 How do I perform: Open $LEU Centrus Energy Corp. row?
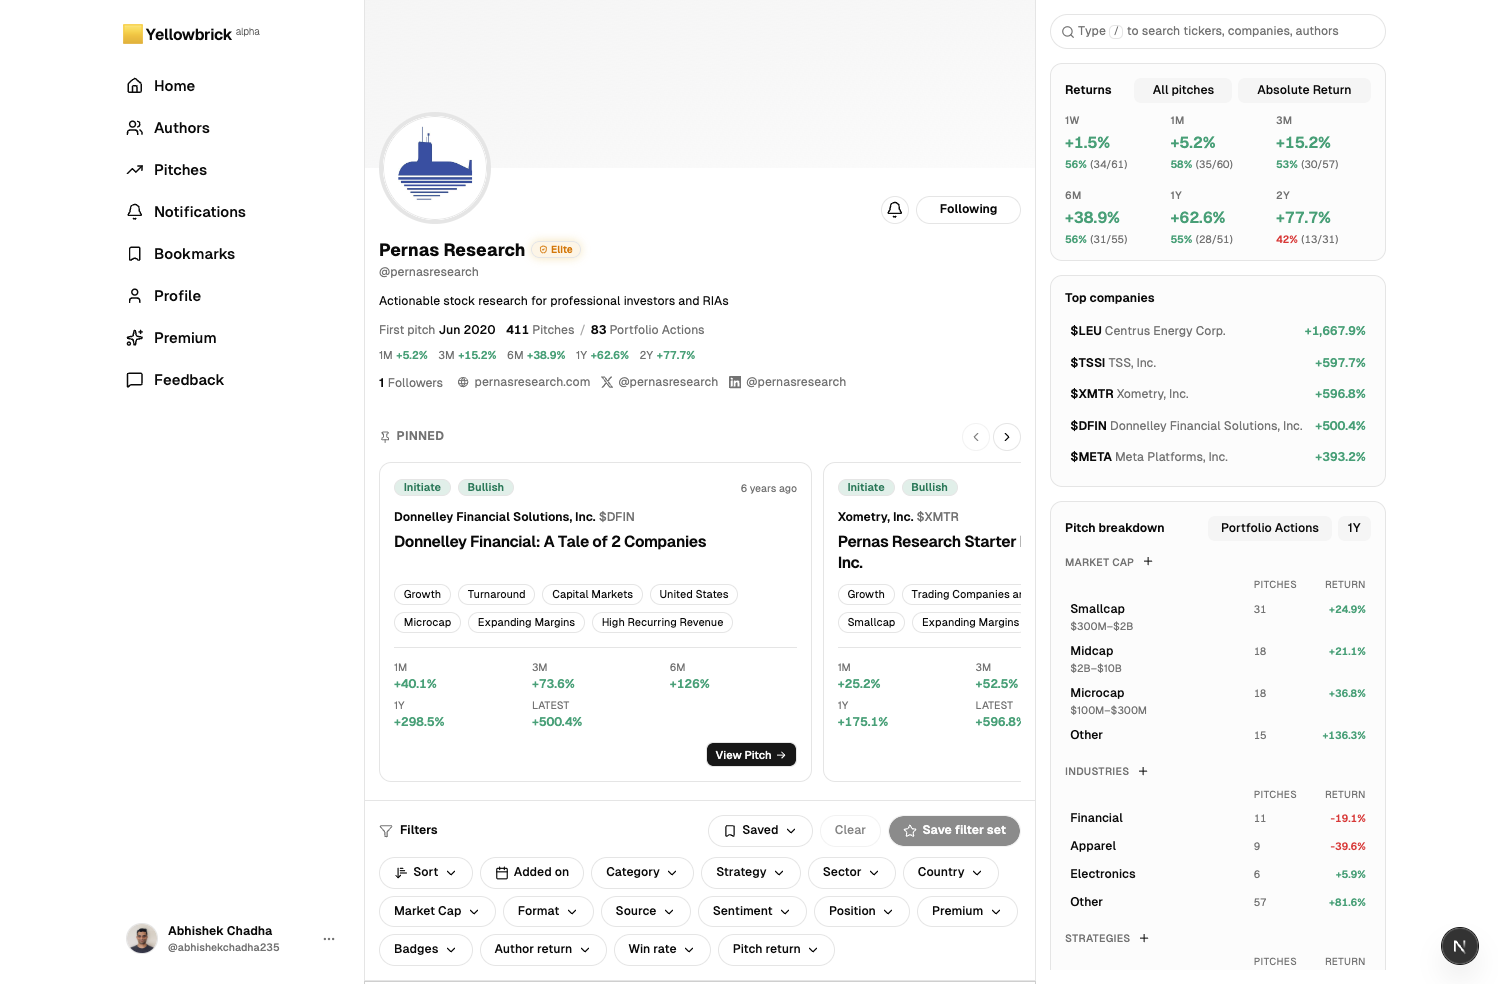pyautogui.click(x=1218, y=331)
